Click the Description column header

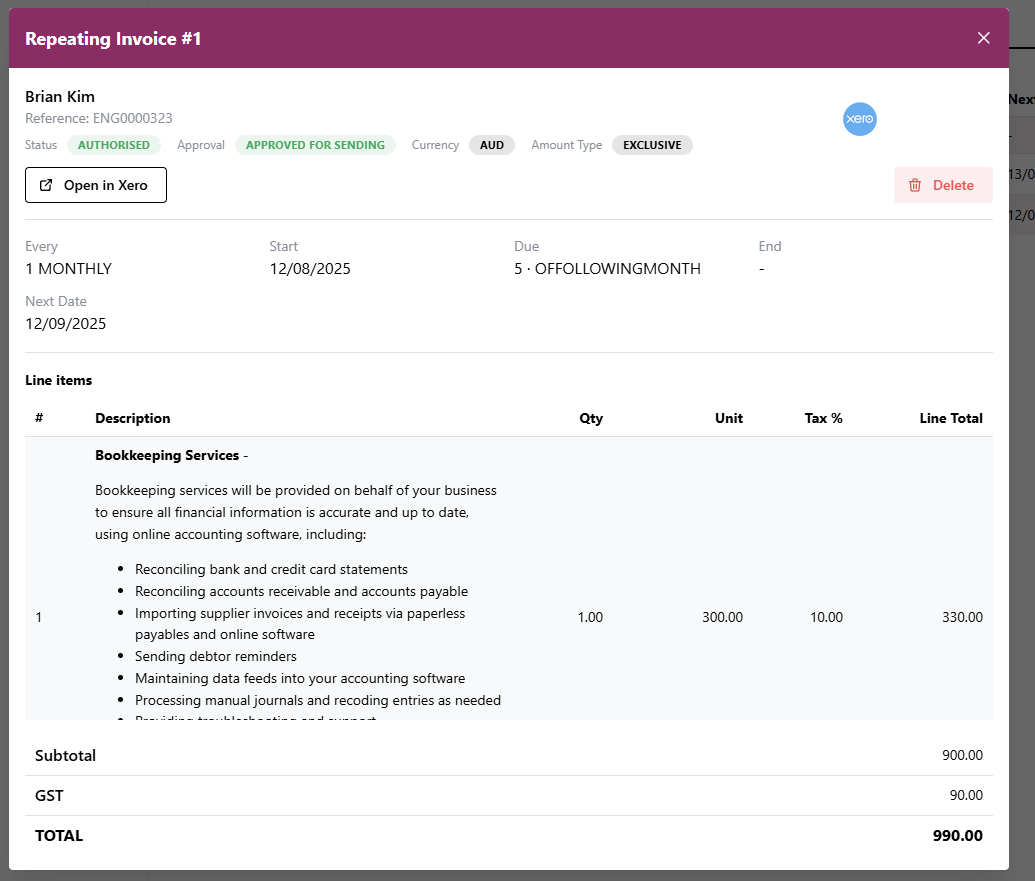(x=132, y=418)
